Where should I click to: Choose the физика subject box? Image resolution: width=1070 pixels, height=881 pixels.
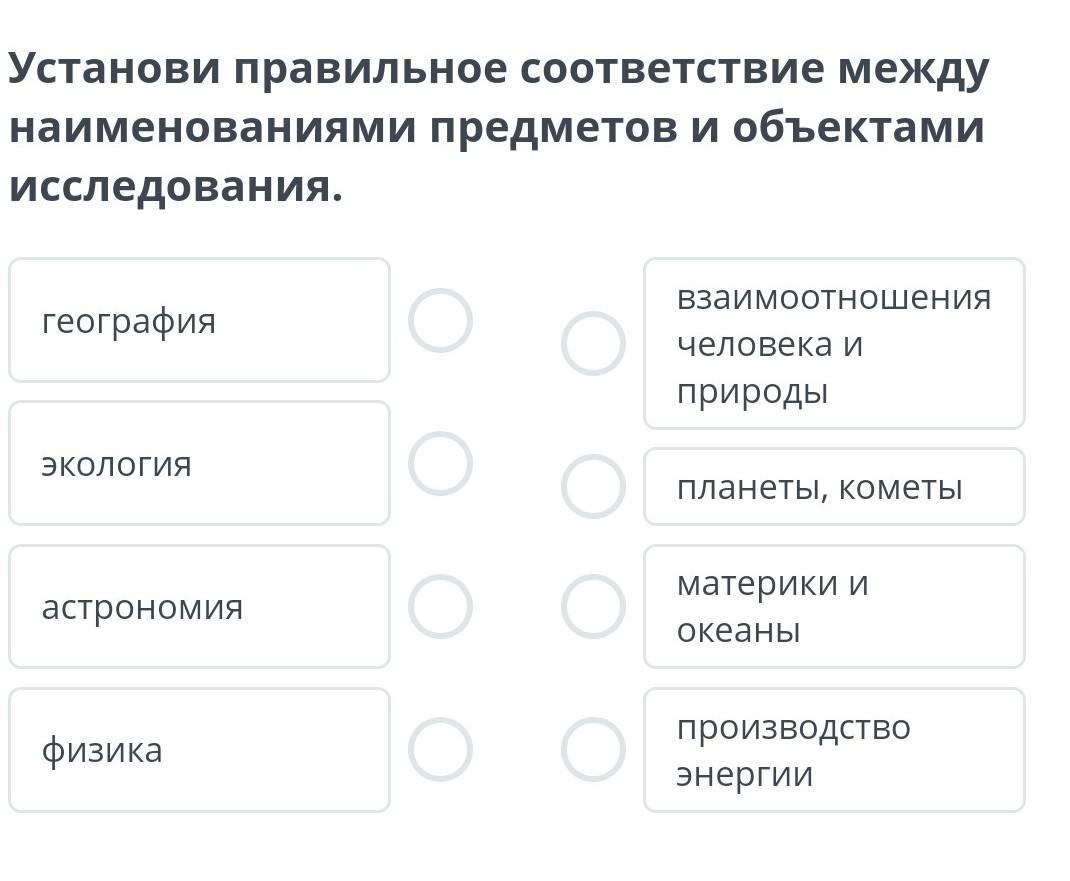pyautogui.click(x=199, y=750)
